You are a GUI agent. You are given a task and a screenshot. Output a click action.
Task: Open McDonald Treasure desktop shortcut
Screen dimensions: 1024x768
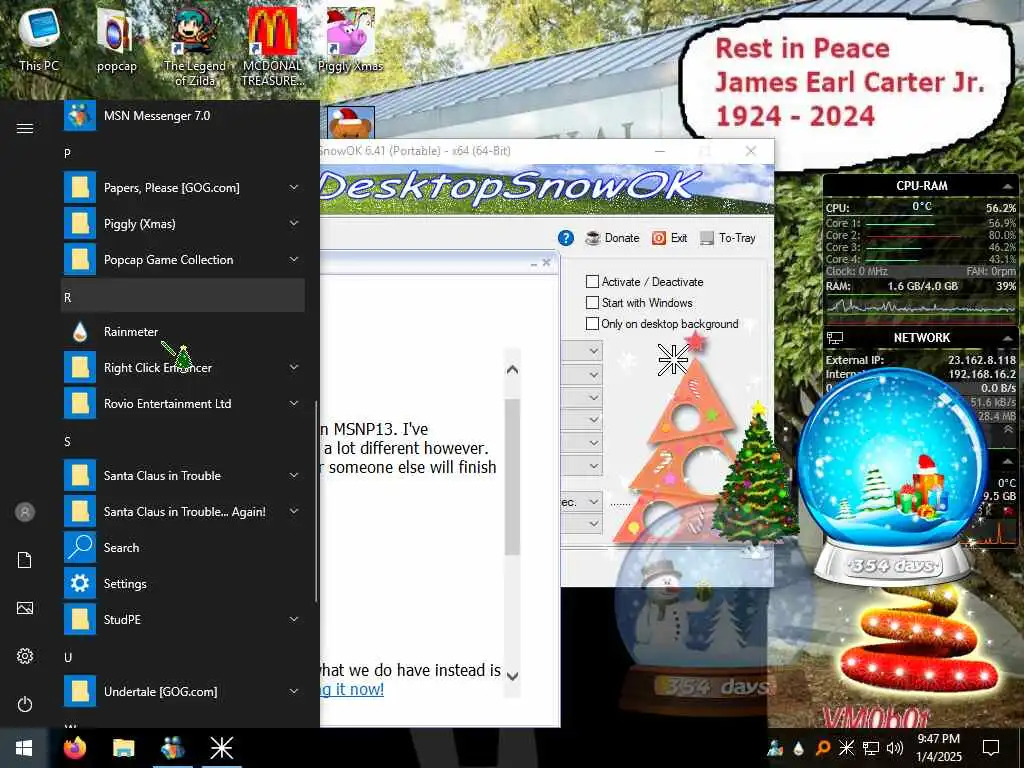(272, 46)
